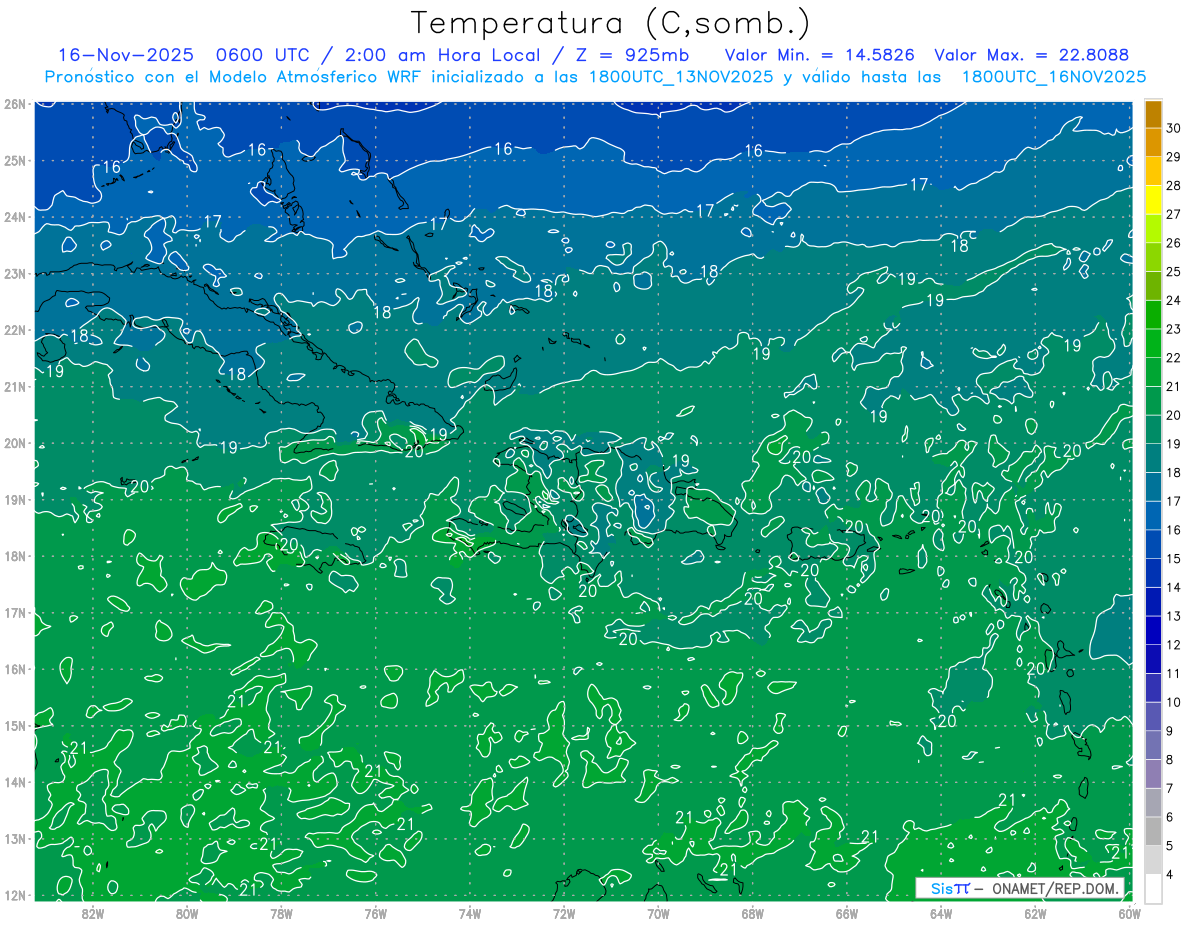Click the 'Valor Max. = 22.8088' readout
The image size is (1200, 927).
coord(1031,55)
